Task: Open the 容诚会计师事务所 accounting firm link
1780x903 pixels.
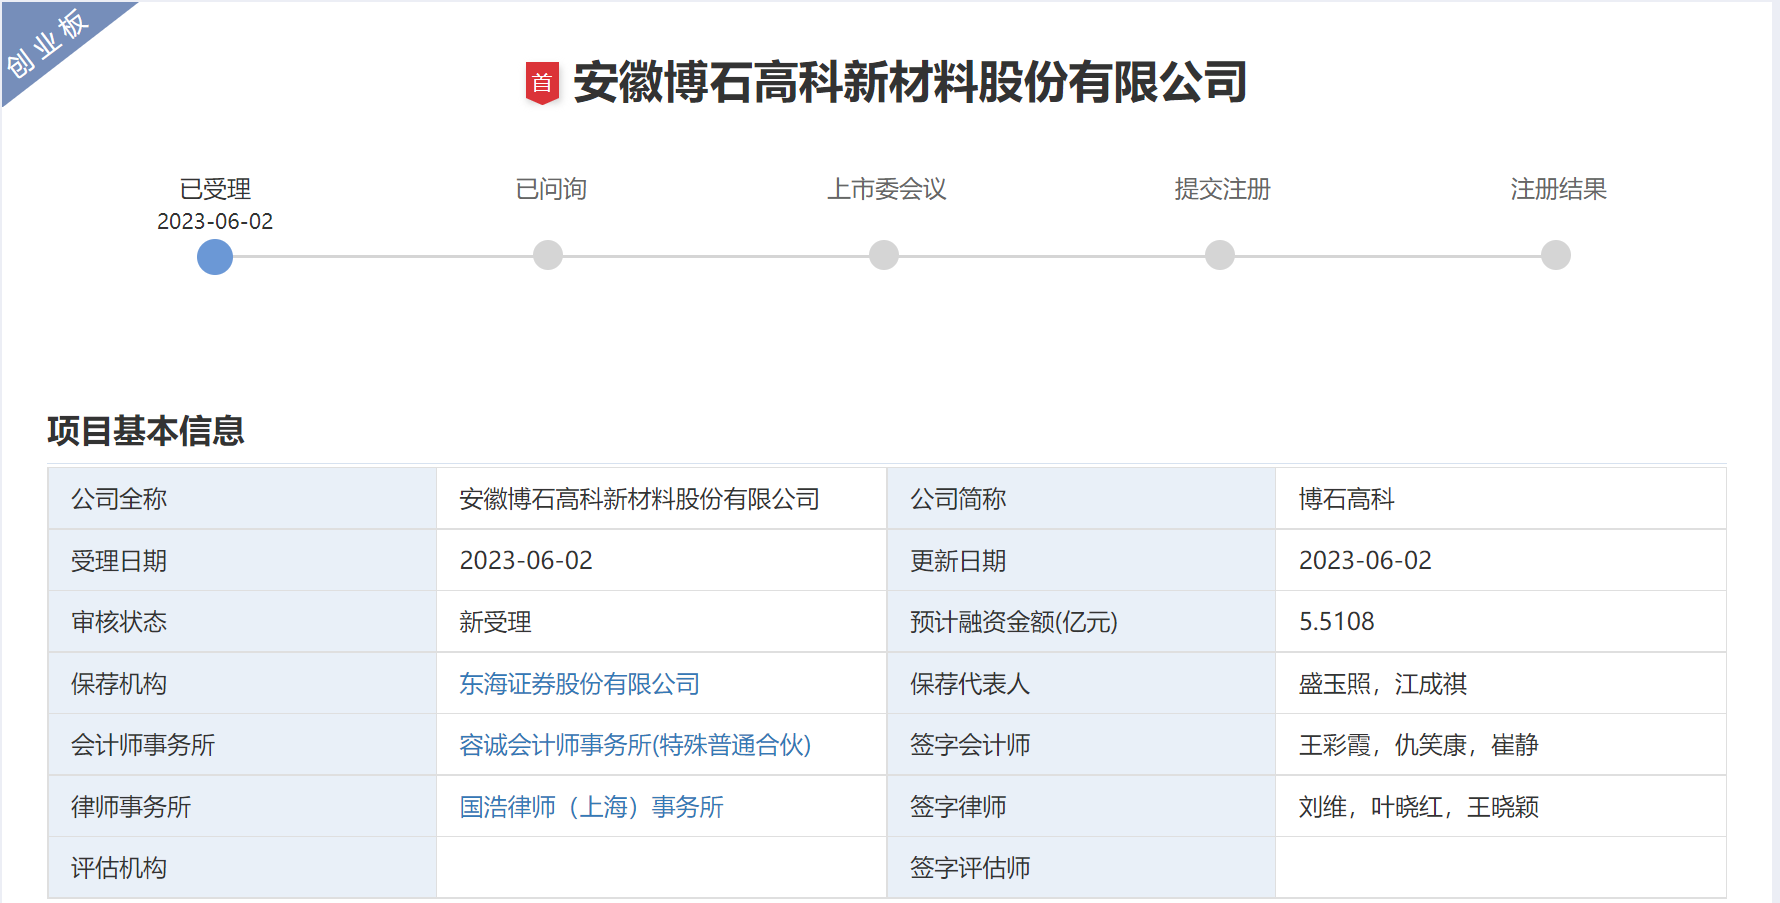Action: click(x=634, y=746)
